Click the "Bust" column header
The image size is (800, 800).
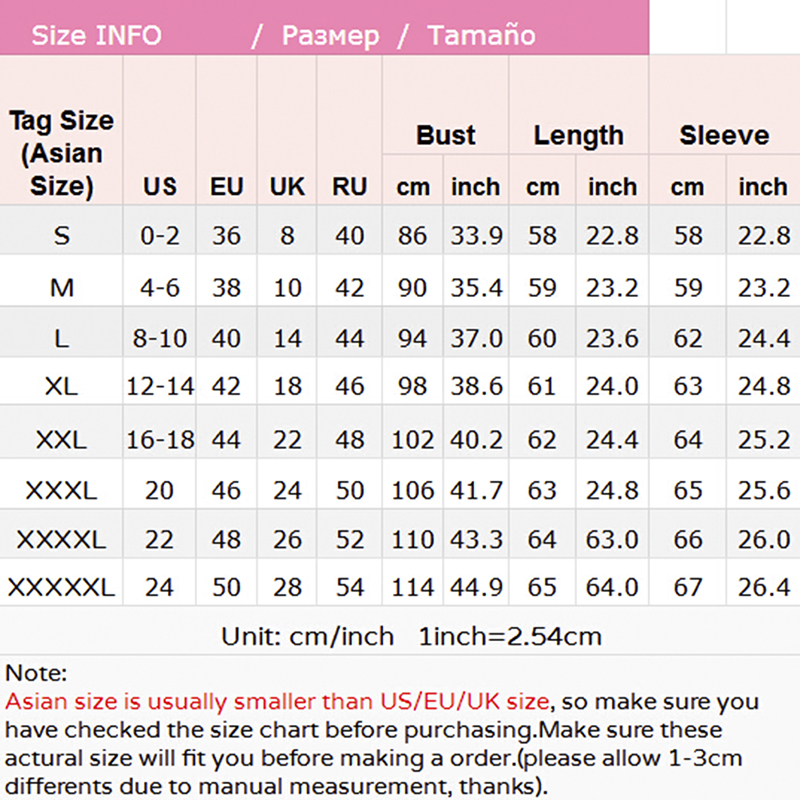click(446, 135)
